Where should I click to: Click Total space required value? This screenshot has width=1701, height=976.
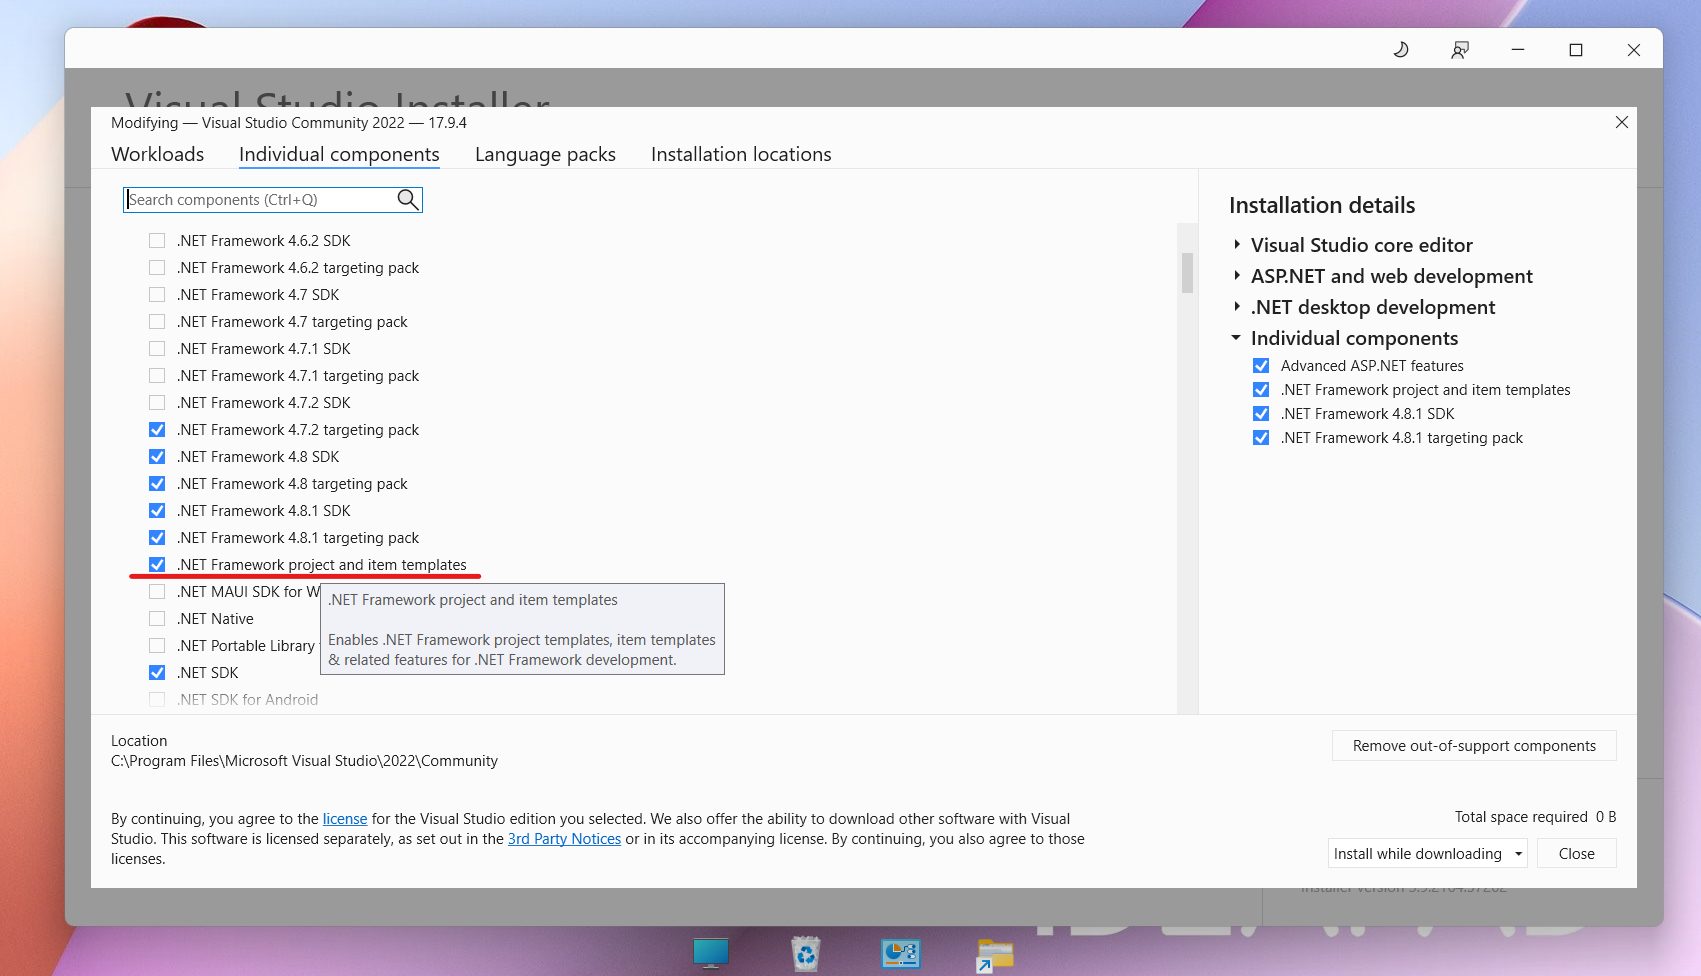1606,817
